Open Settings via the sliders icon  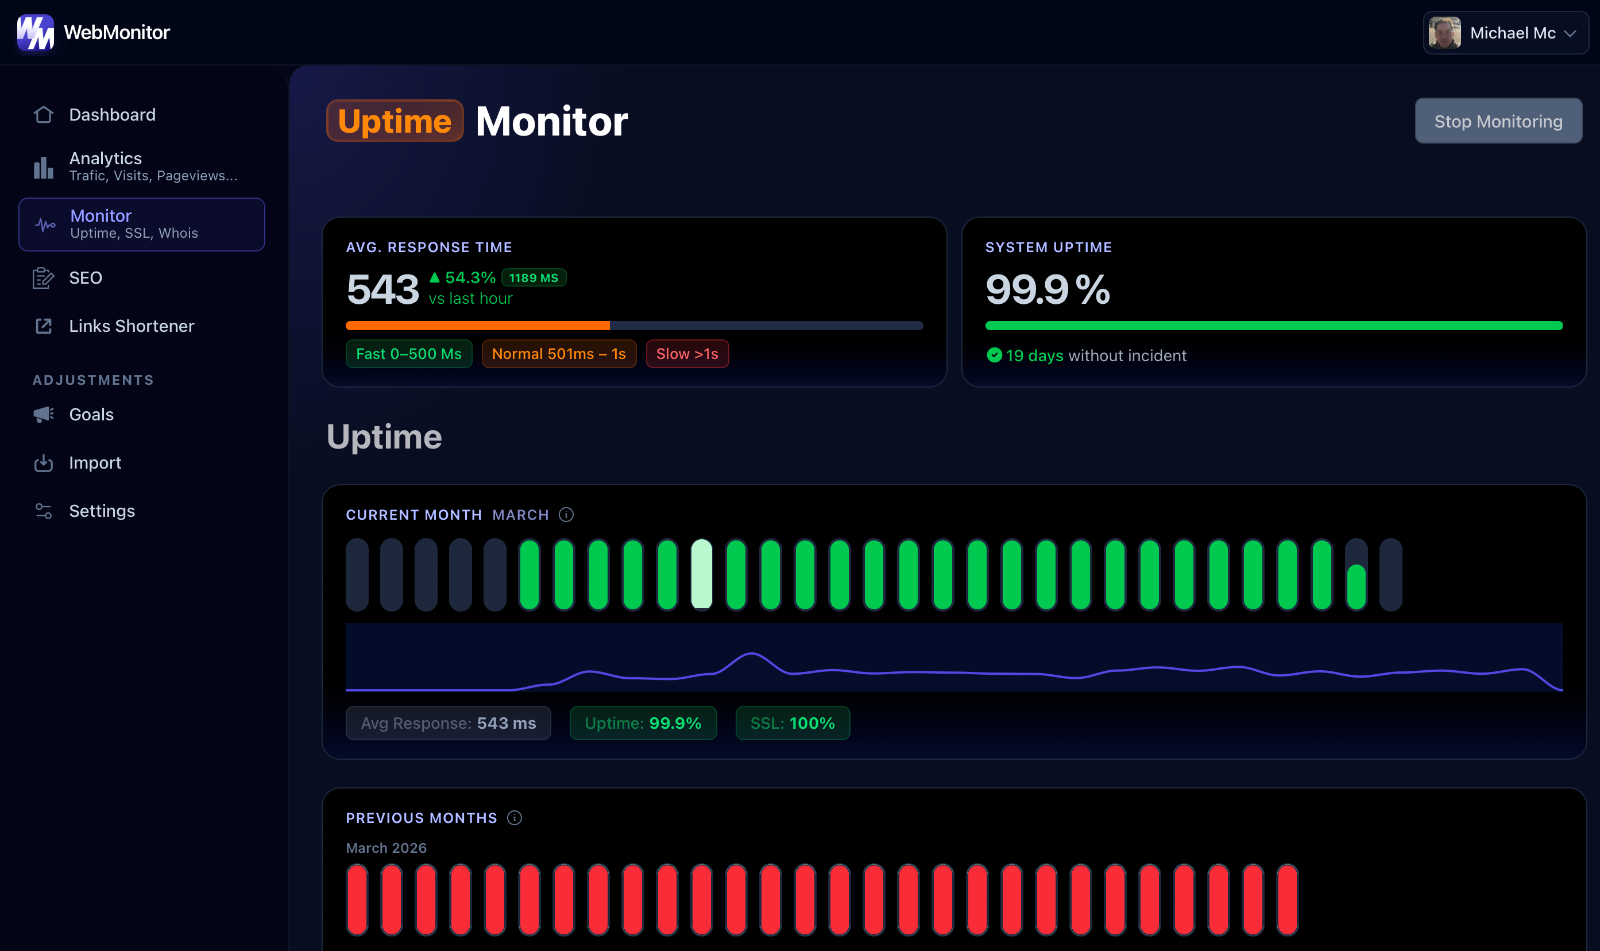pos(43,510)
